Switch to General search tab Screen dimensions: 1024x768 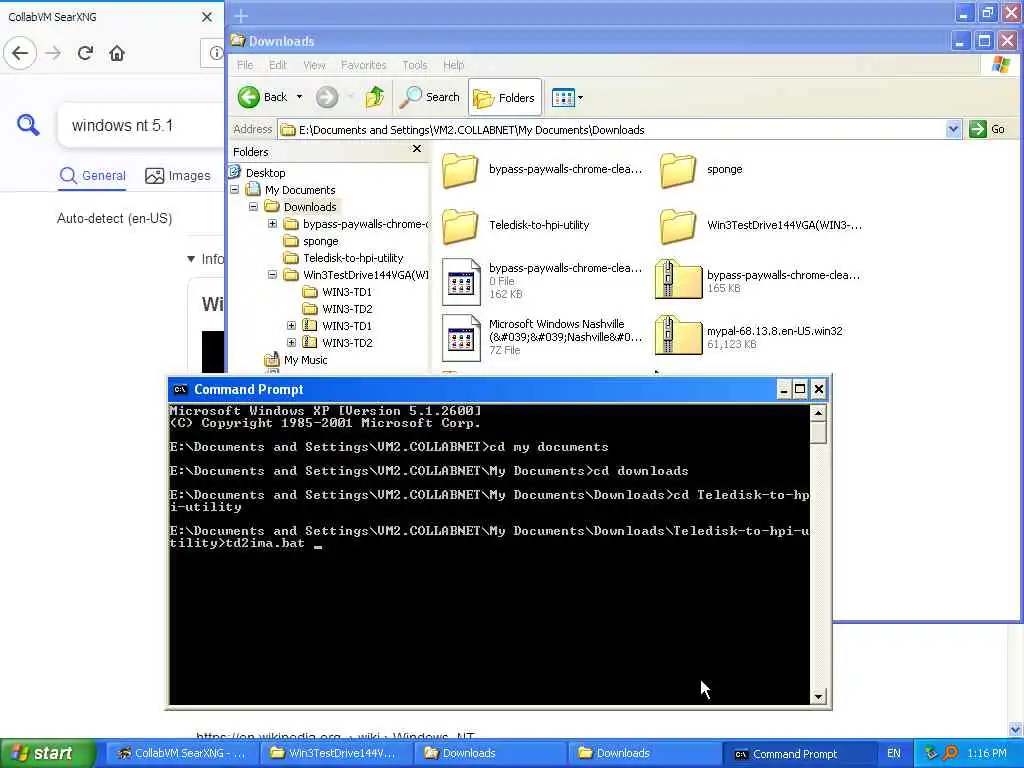coord(92,176)
